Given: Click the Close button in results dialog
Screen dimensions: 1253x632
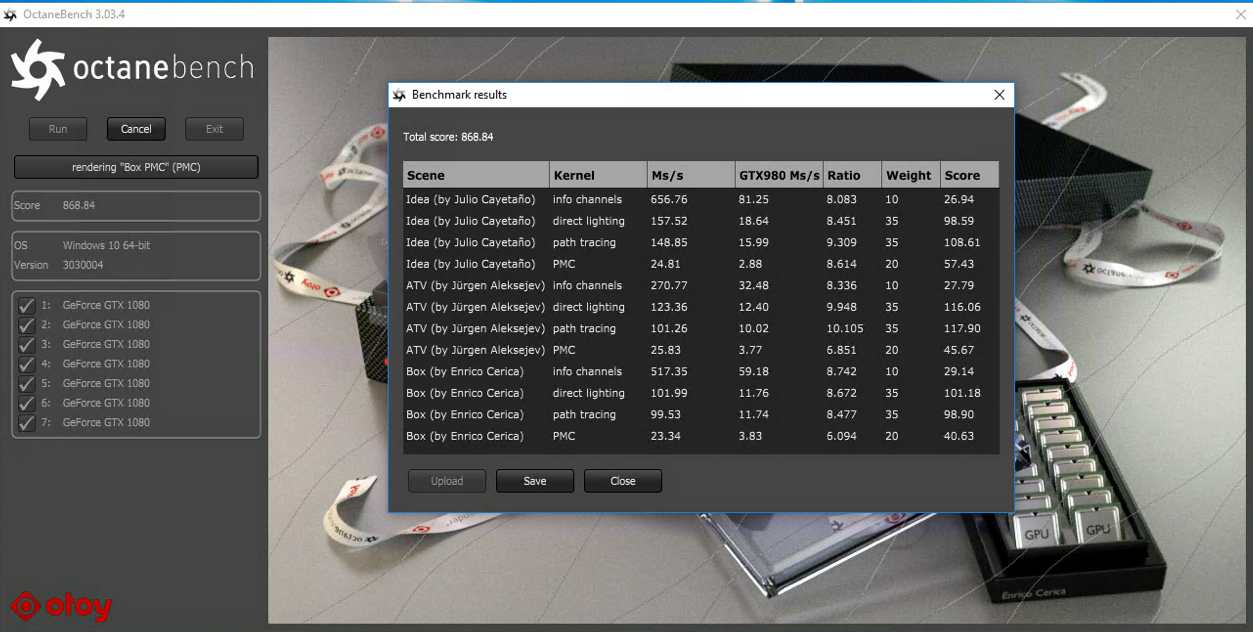Looking at the screenshot, I should click(x=623, y=481).
